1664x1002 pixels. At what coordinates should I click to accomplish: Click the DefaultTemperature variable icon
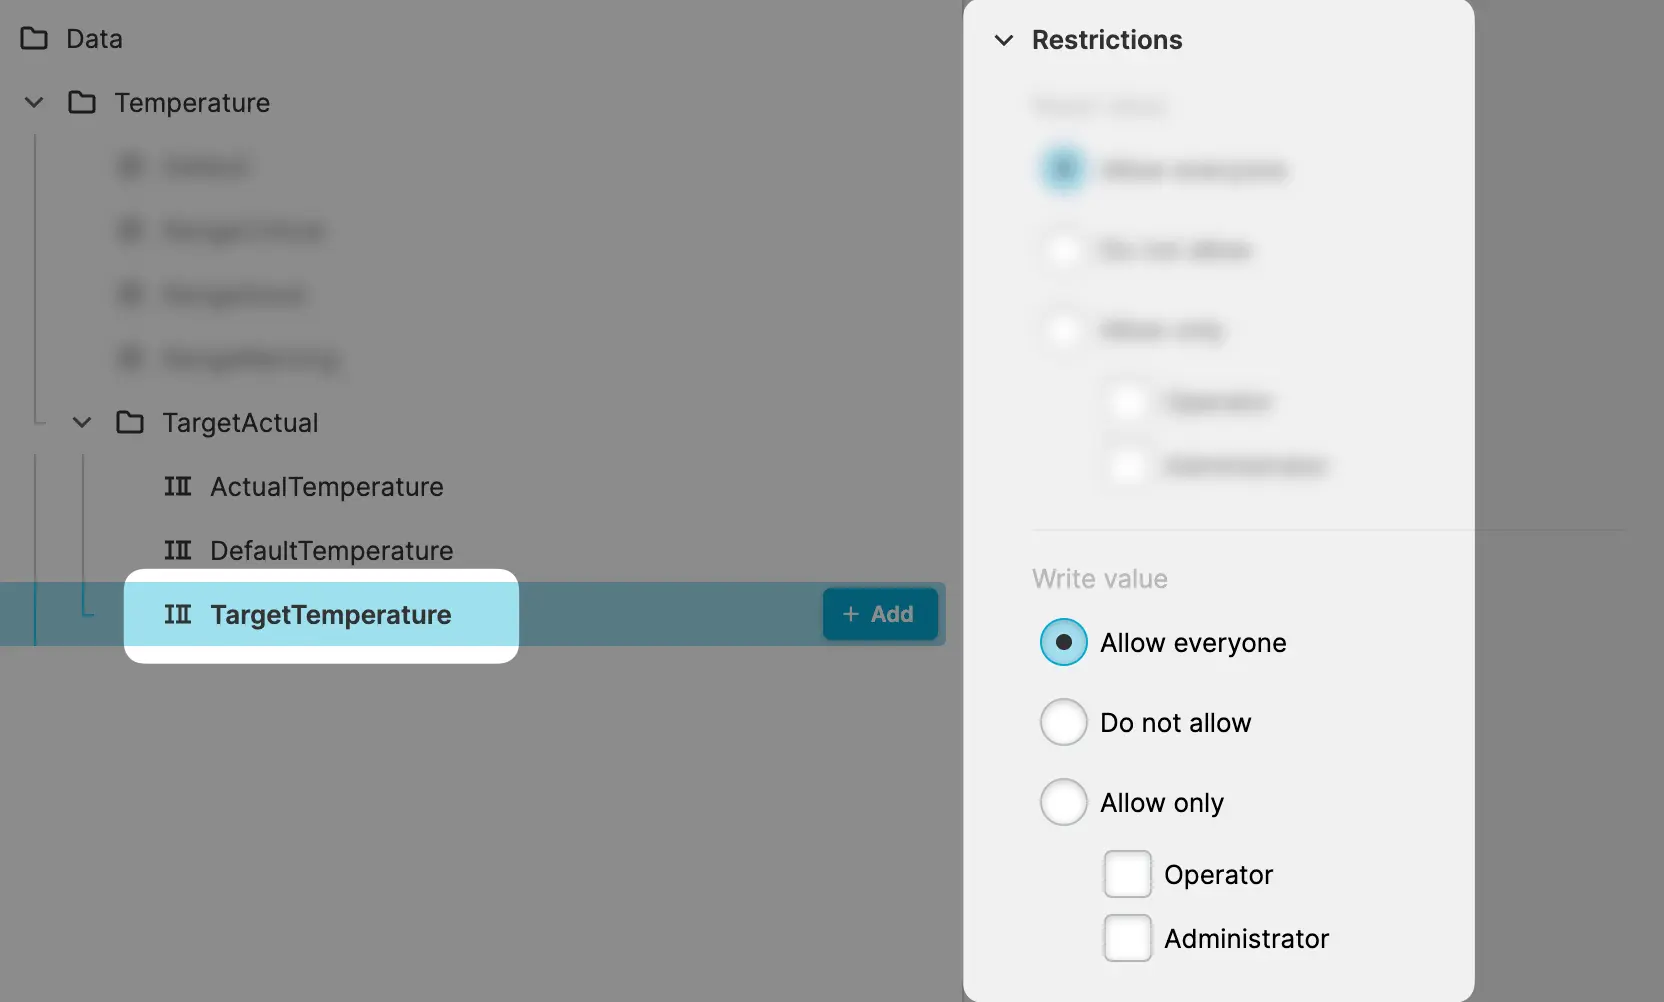(x=178, y=551)
